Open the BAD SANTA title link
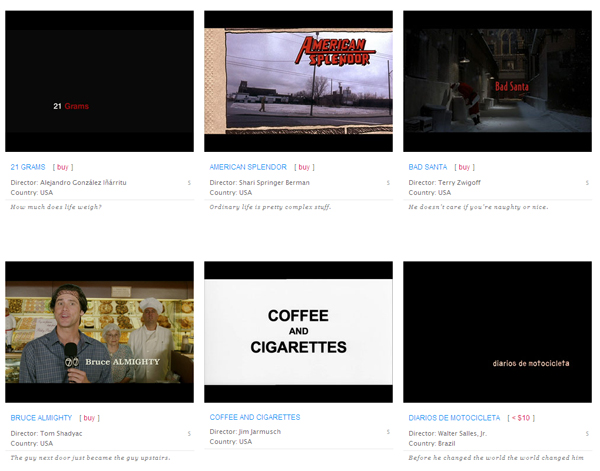Screen dimensions: 600x471 tap(428, 167)
